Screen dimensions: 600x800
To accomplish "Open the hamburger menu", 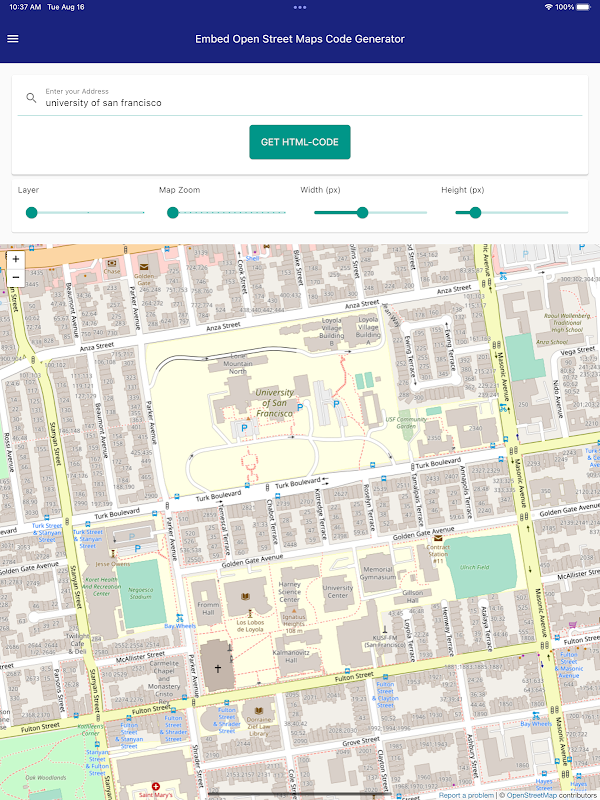I will pos(13,39).
